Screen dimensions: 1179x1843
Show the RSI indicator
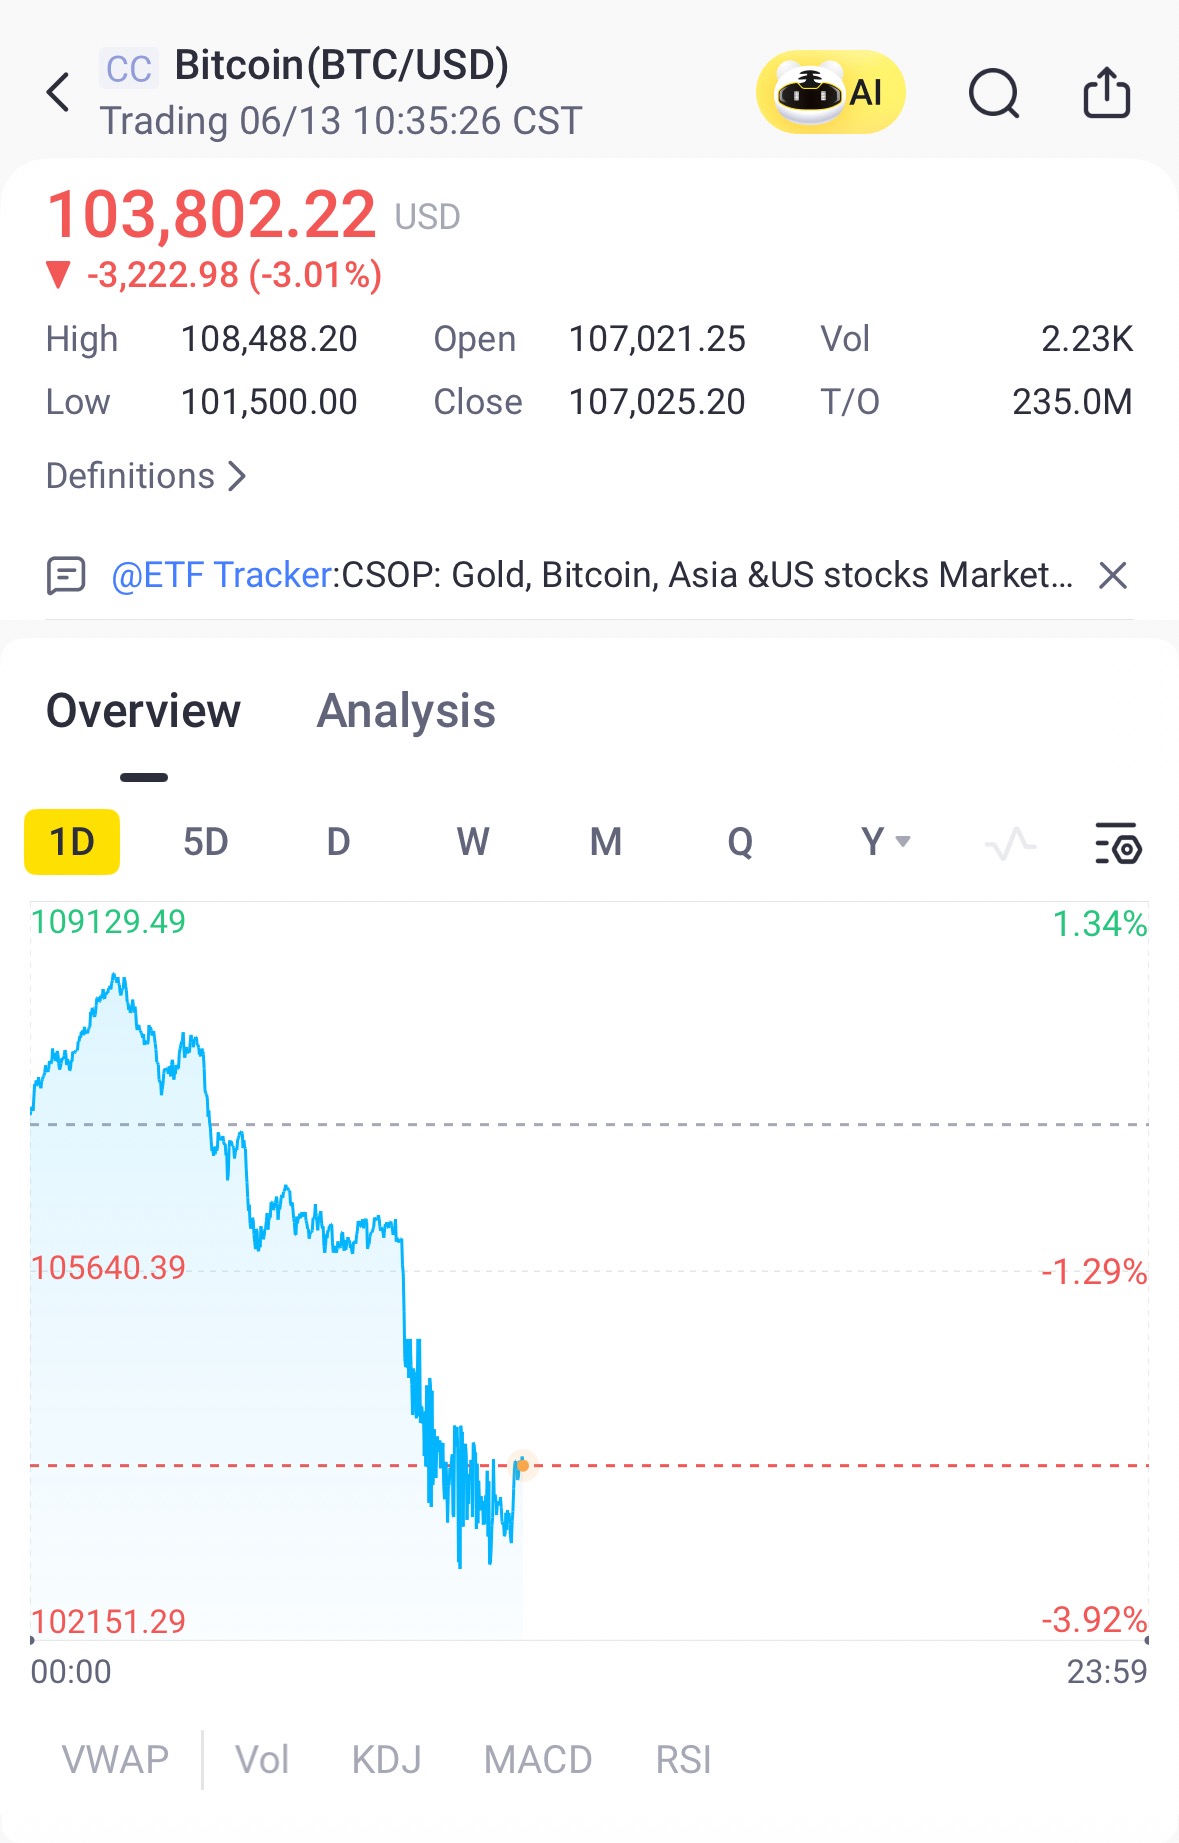pos(683,1759)
